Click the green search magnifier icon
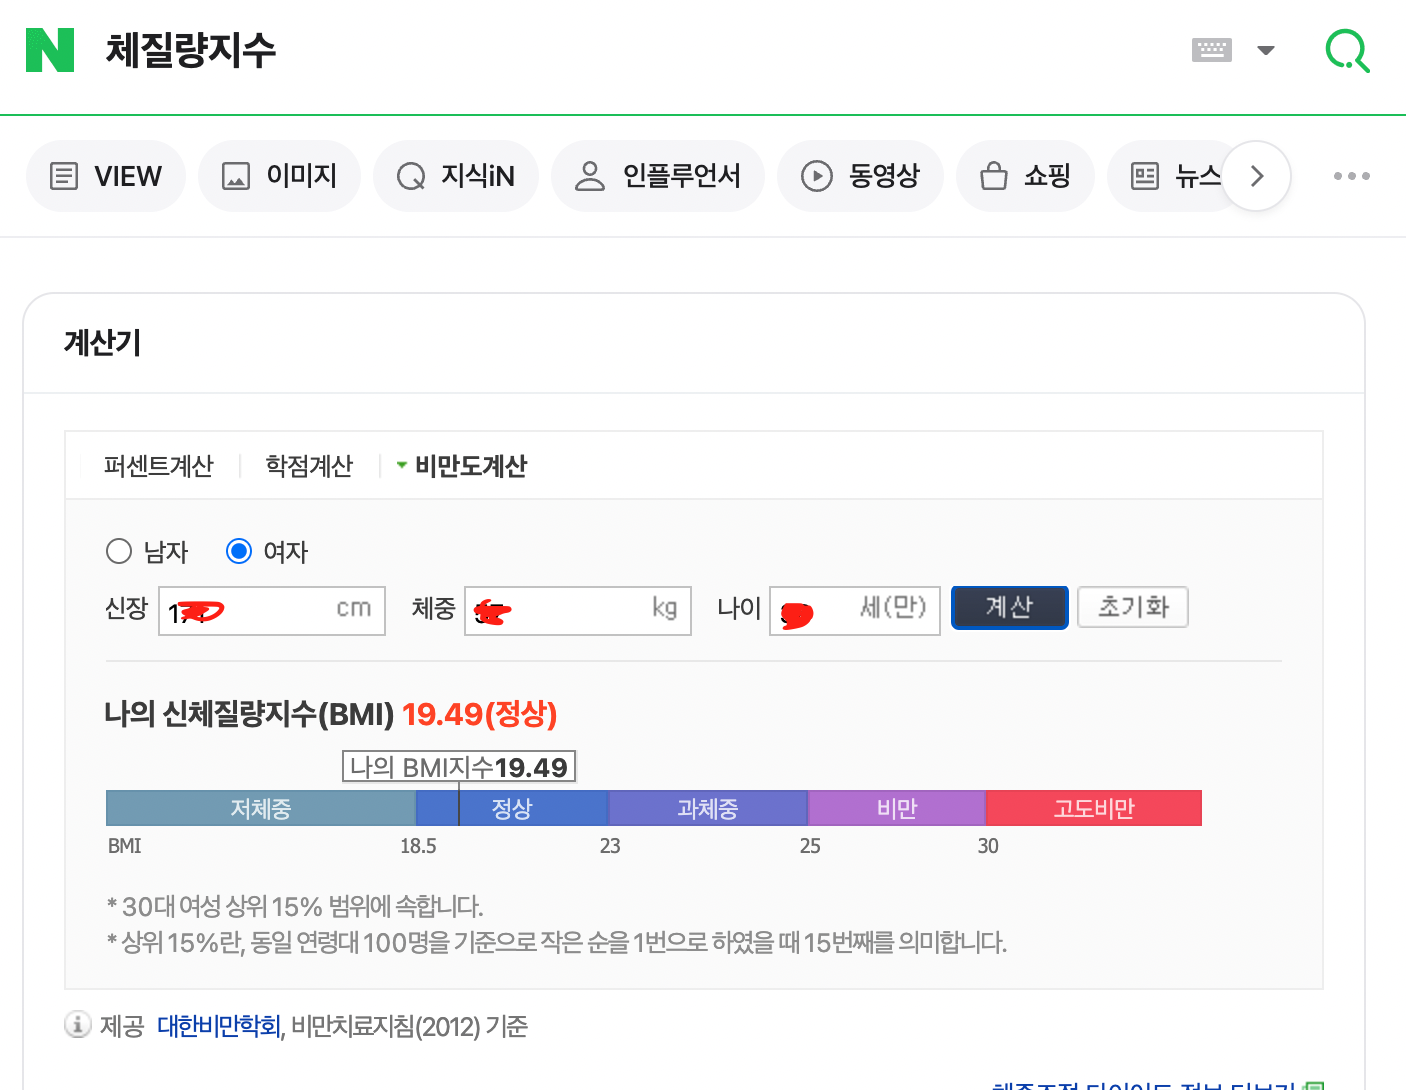The height and width of the screenshot is (1090, 1406). [x=1347, y=50]
